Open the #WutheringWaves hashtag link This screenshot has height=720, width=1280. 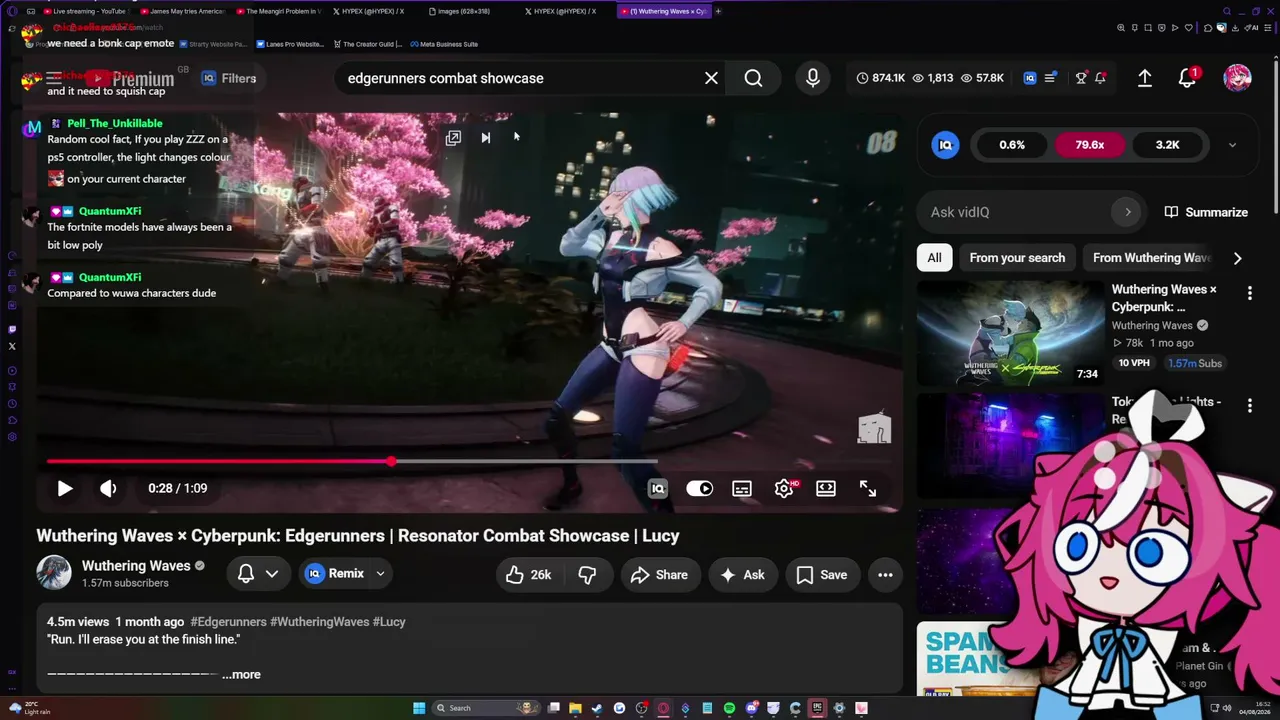319,621
